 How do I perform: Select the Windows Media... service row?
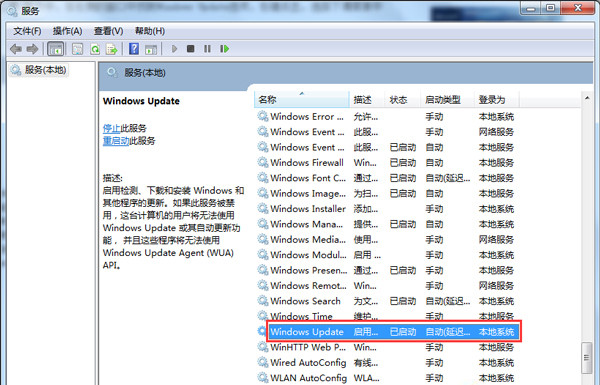coord(386,240)
